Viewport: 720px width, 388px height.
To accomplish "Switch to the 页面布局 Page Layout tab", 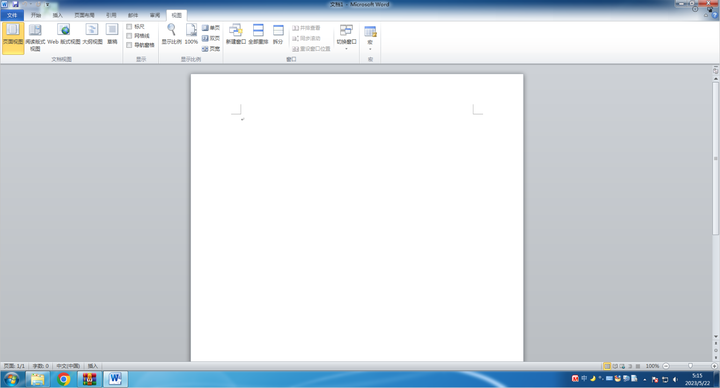I will pyautogui.click(x=84, y=15).
